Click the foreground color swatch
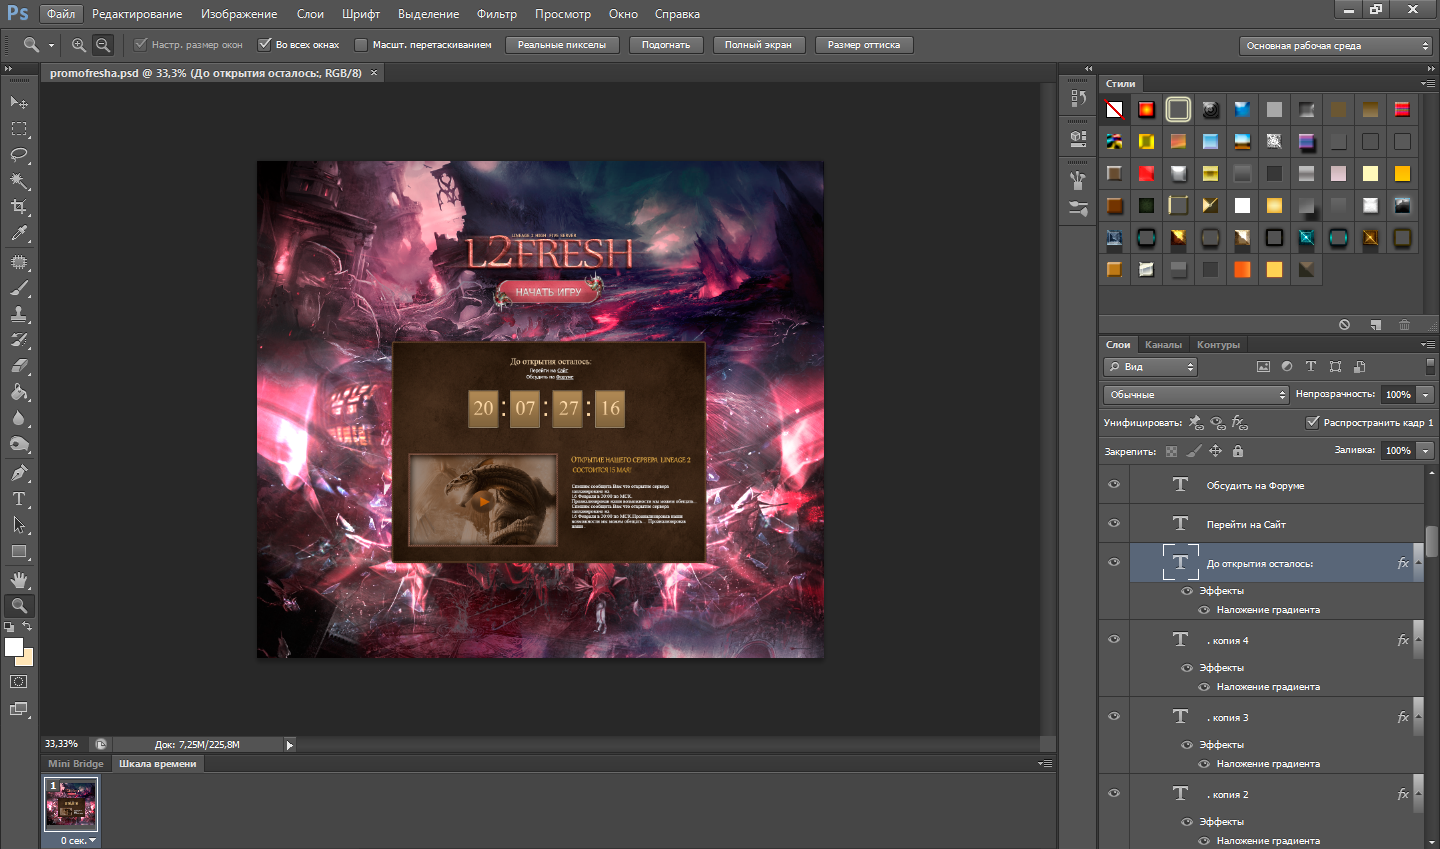 point(13,647)
